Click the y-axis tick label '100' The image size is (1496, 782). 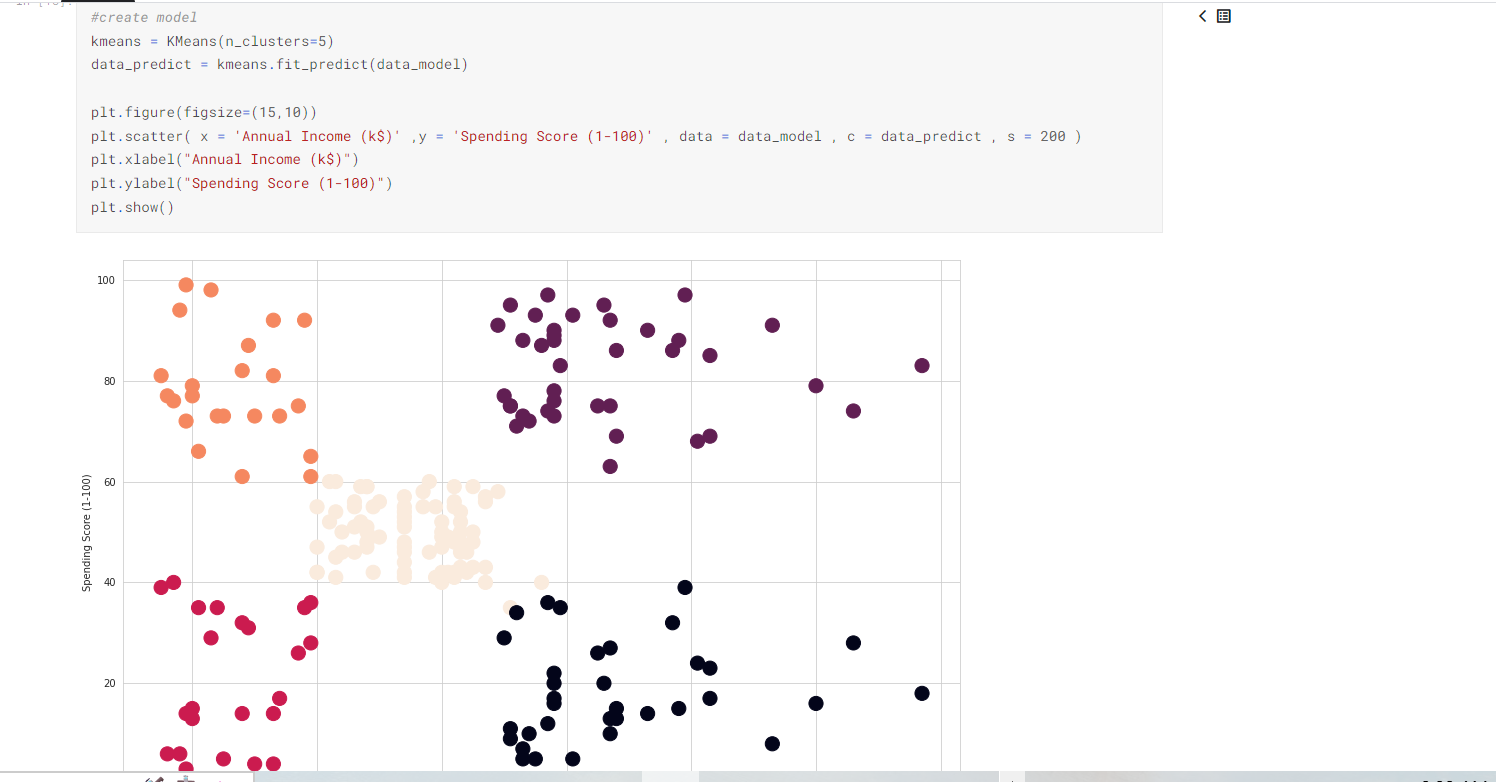click(106, 281)
